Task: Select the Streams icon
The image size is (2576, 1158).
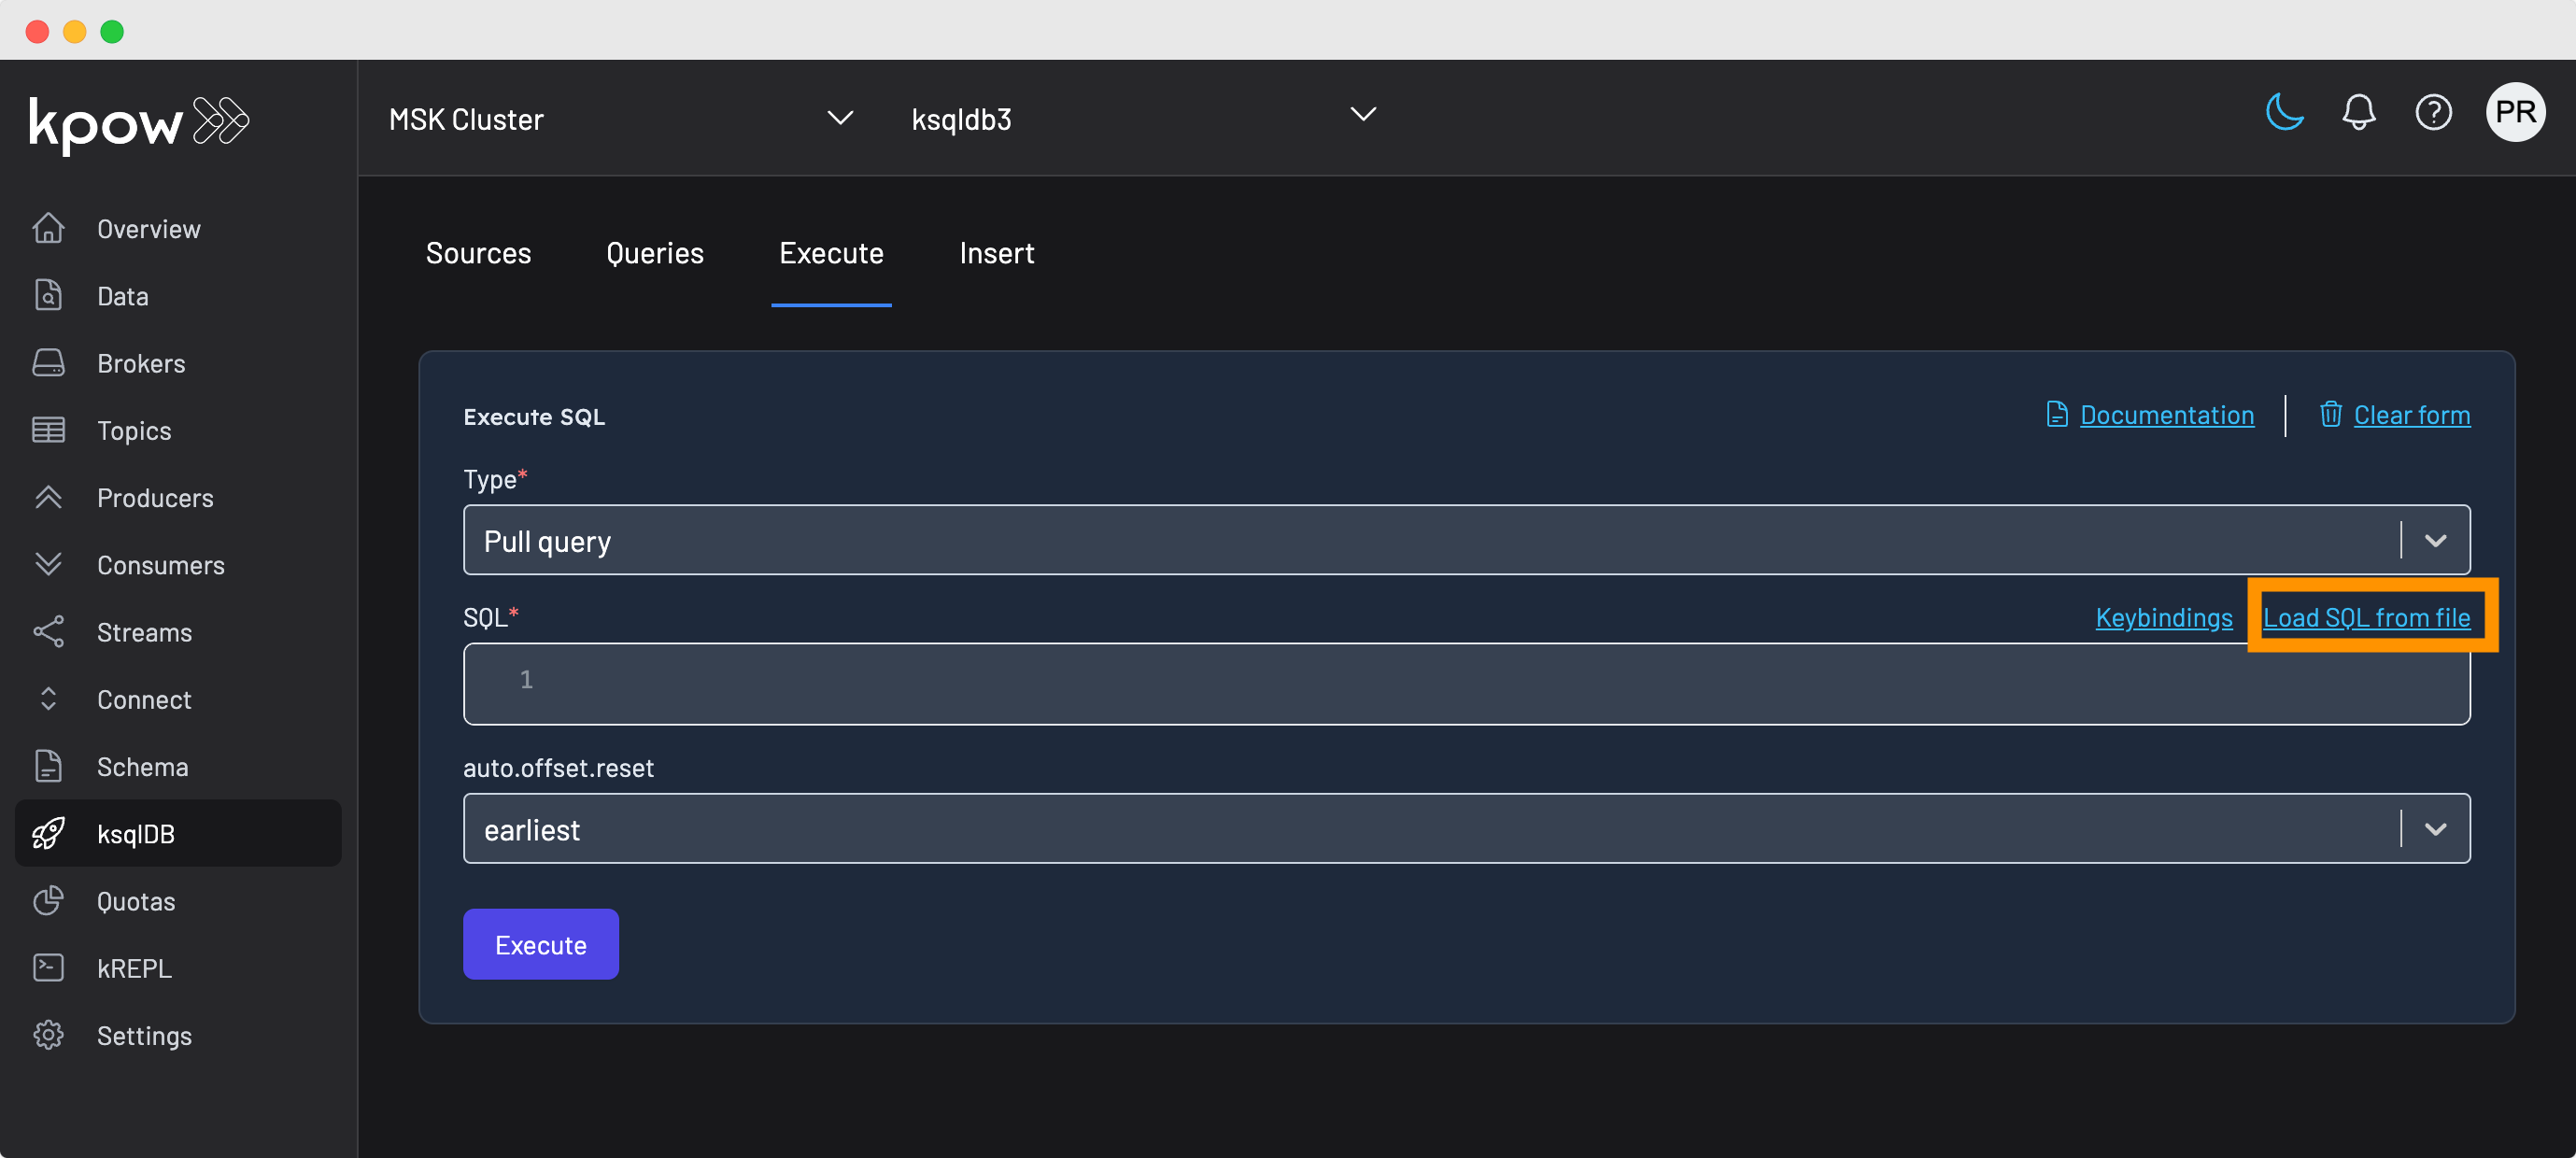Action: pyautogui.click(x=49, y=631)
